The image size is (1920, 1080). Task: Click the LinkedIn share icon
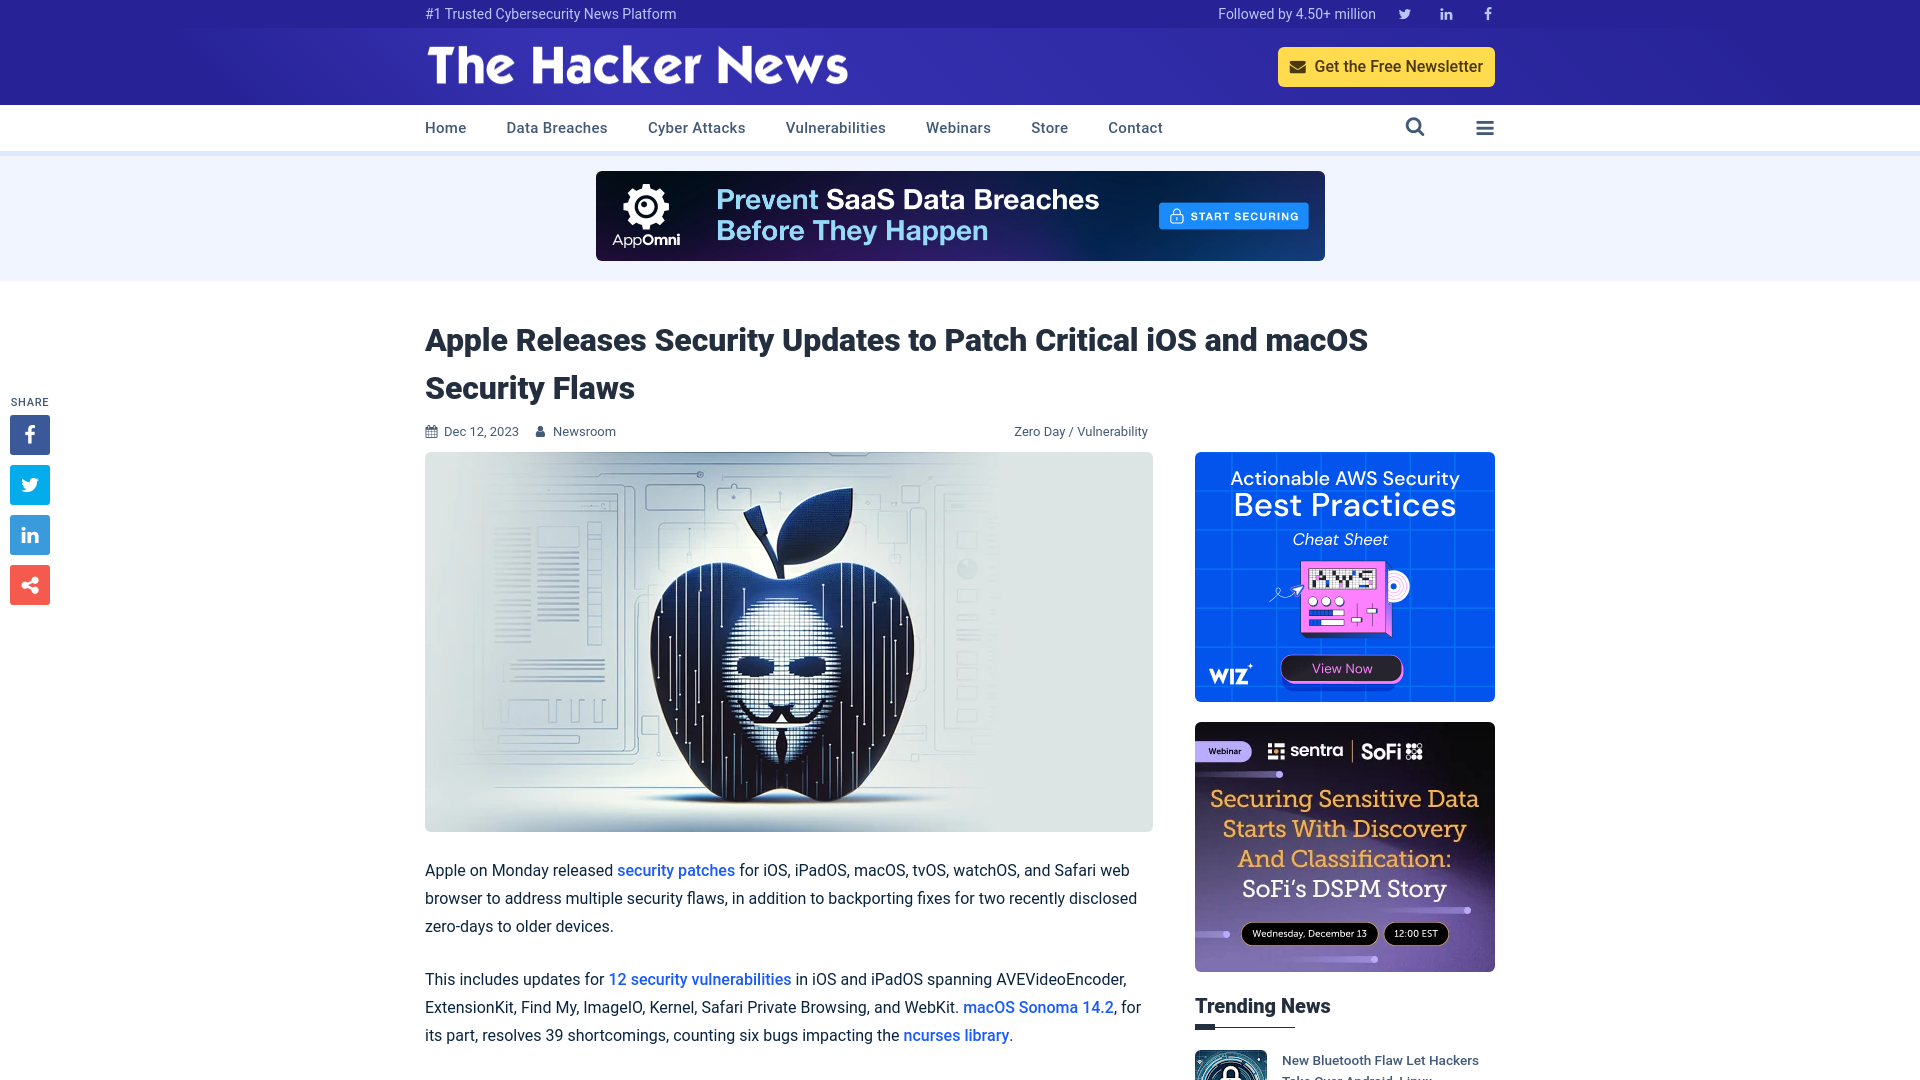click(29, 534)
